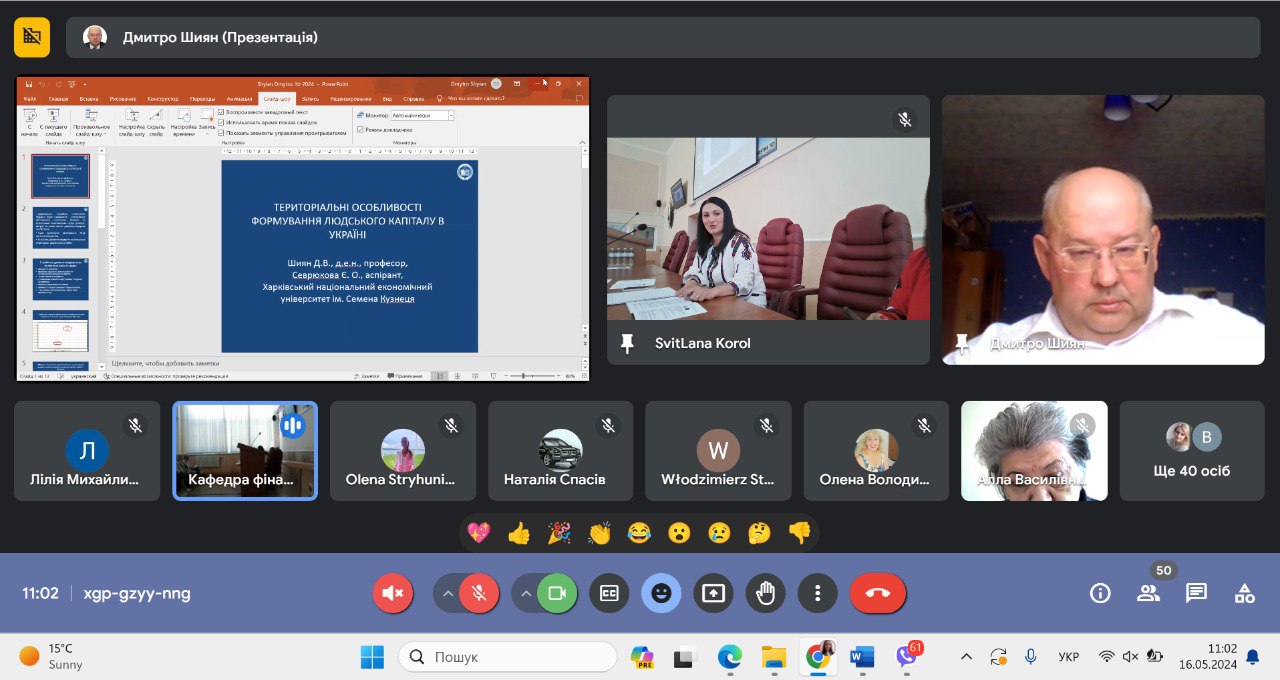Viewport: 1280px width, 680px height.
Task: Click the present screen icon
Action: tap(713, 593)
